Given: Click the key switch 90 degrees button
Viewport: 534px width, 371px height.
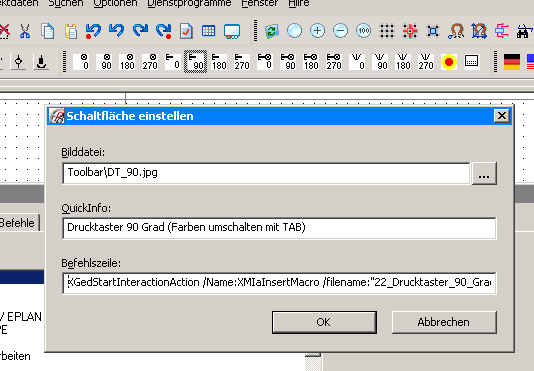Looking at the screenshot, I should click(288, 62).
